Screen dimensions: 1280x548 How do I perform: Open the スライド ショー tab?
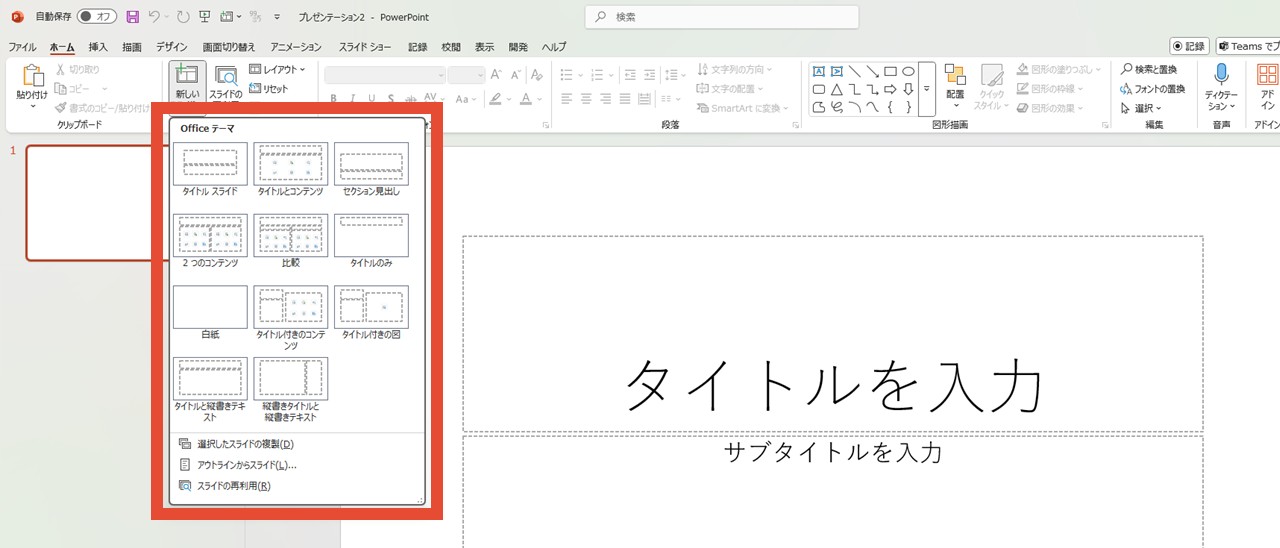(365, 47)
